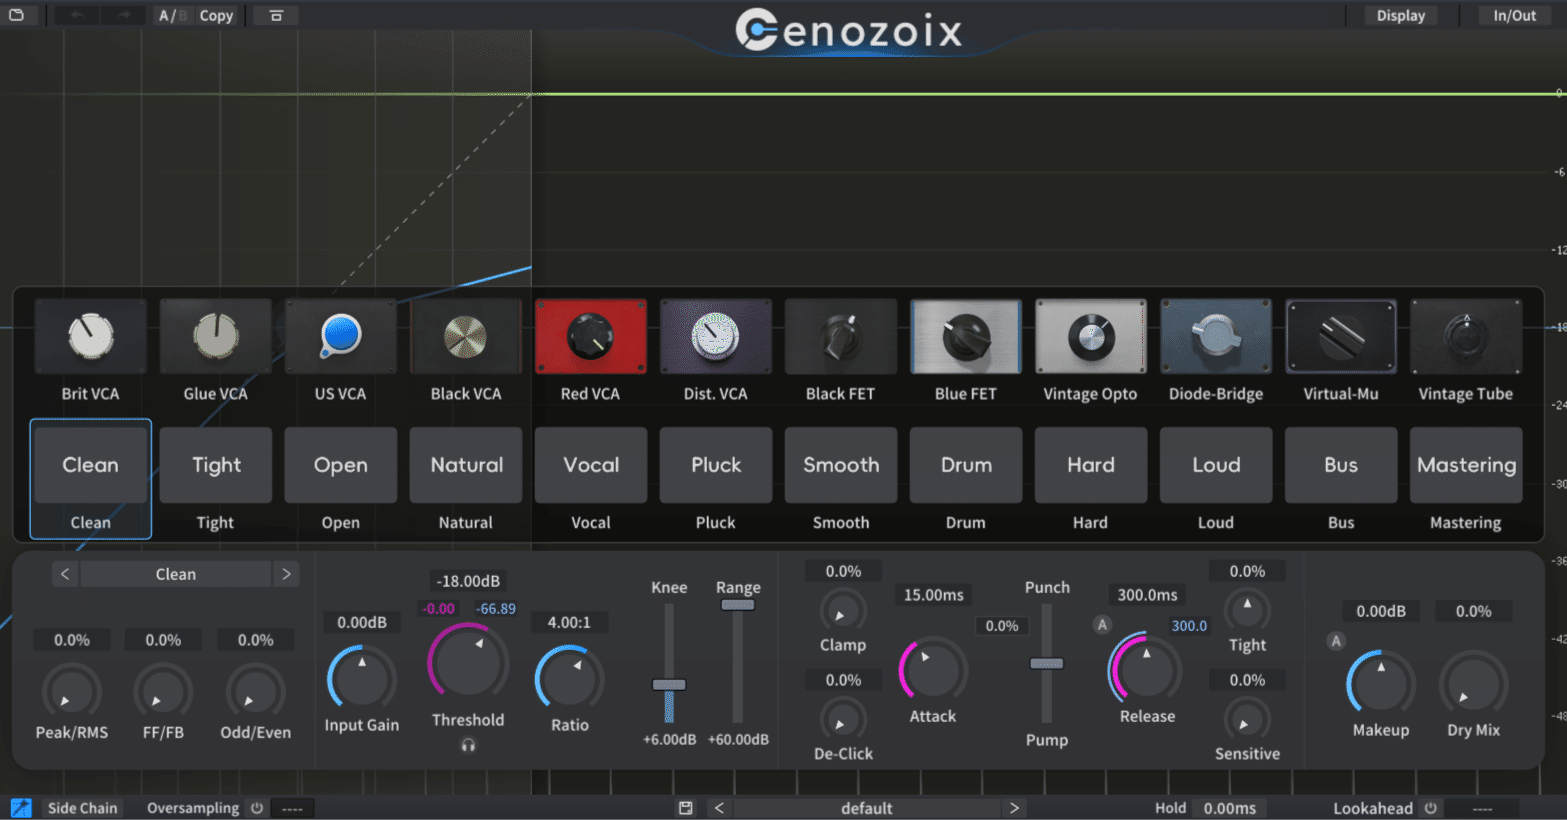The image size is (1567, 820).
Task: Open the In/Out menu
Action: 1513,15
